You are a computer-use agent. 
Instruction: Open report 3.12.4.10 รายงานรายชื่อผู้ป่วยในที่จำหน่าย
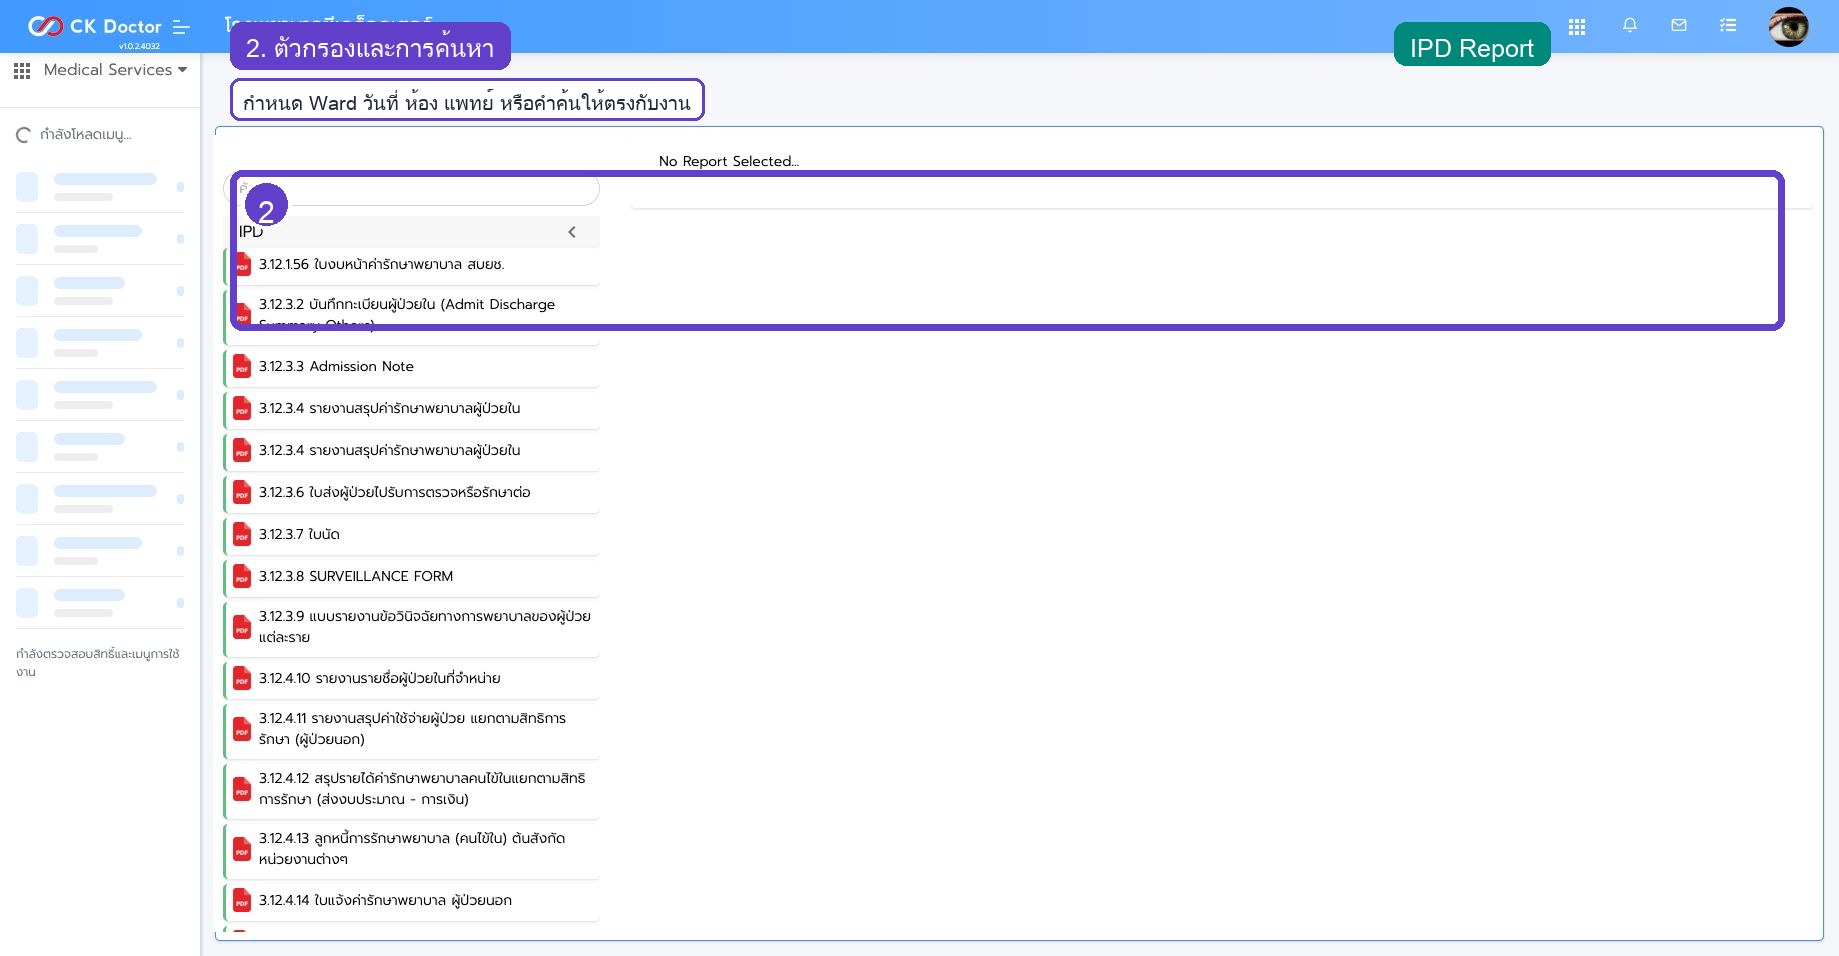pyautogui.click(x=412, y=679)
